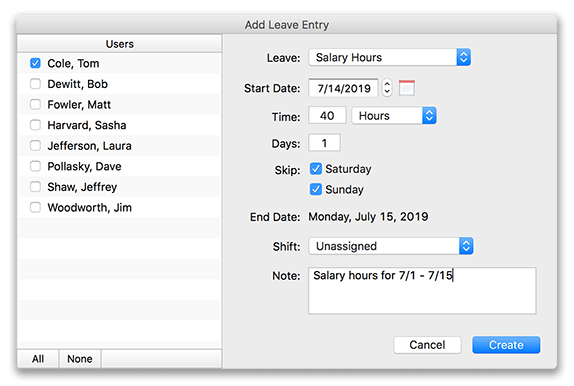Select the name Cole, Tom in the list

point(73,63)
